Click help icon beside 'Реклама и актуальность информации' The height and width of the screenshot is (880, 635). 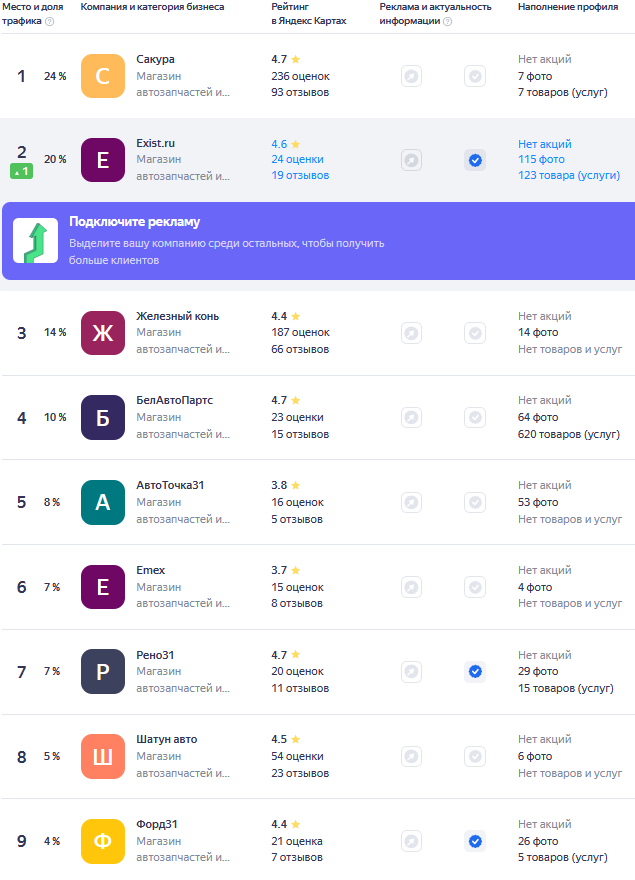tap(447, 21)
